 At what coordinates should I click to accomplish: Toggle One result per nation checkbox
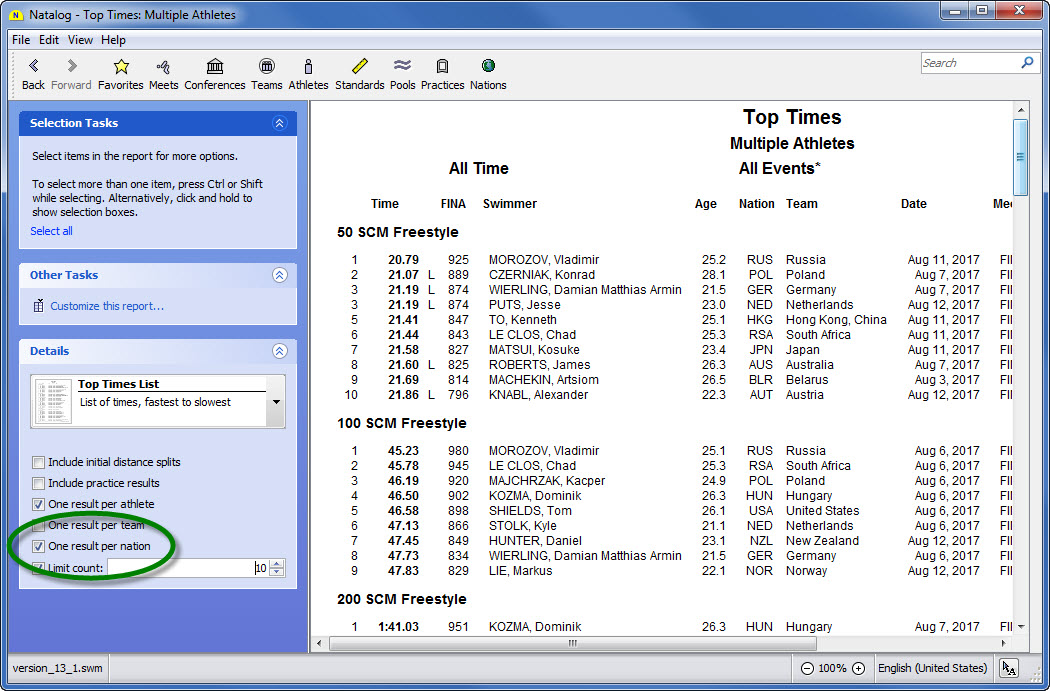[39, 547]
